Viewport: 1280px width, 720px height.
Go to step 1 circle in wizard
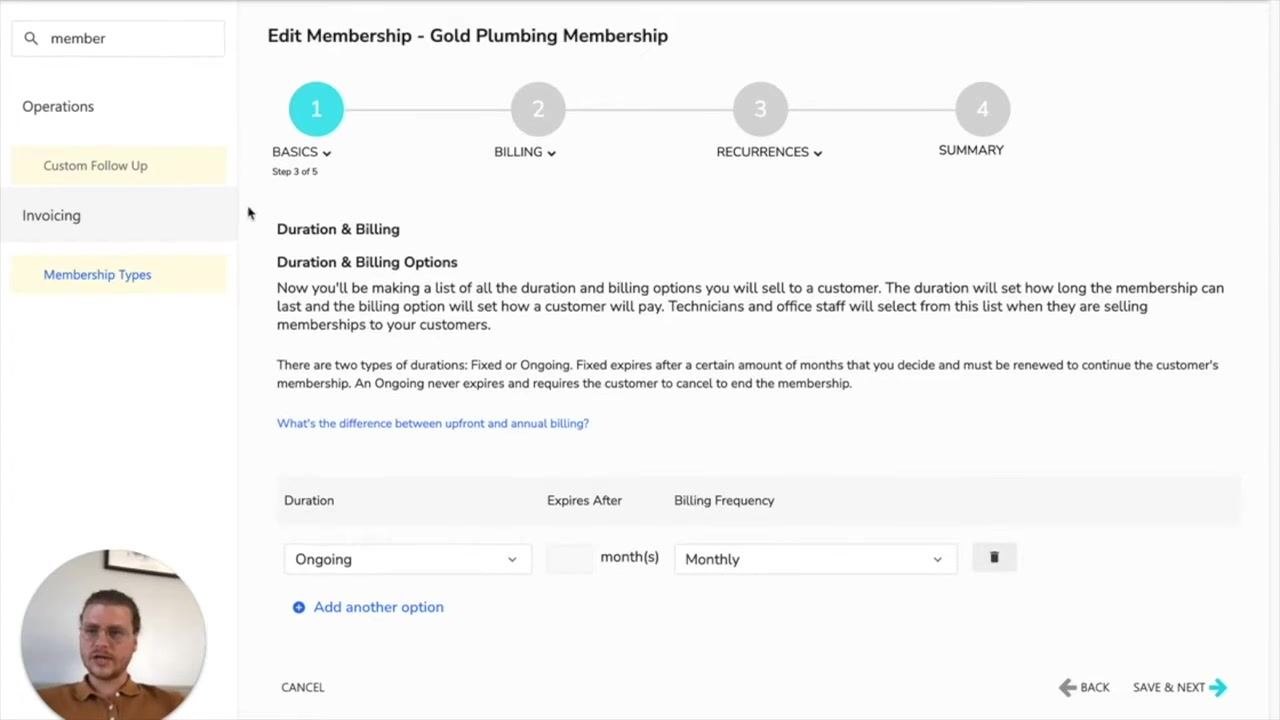316,109
